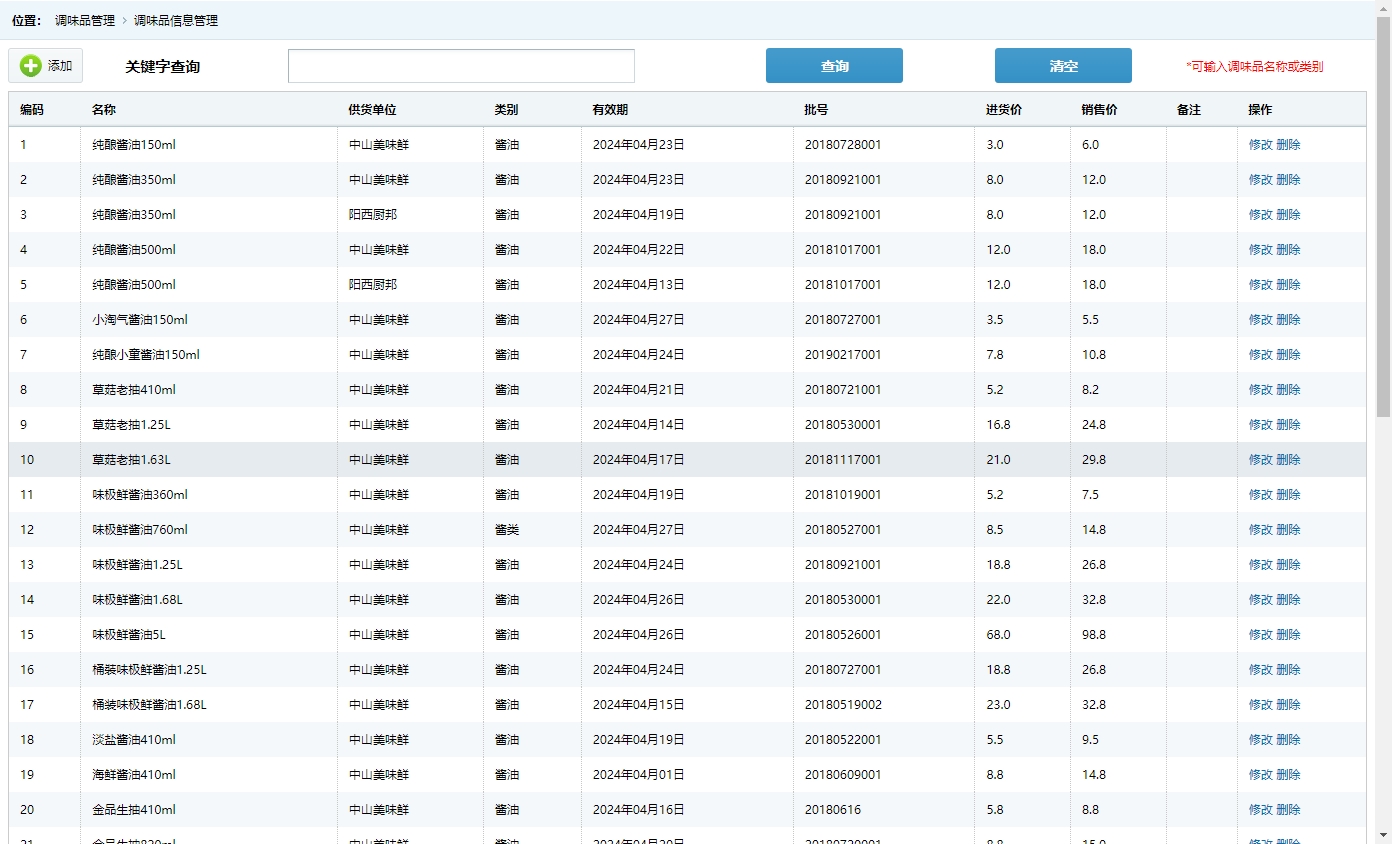Click 修改 for row 1 纯酿酱油150ml
1392x844 pixels.
[1260, 145]
